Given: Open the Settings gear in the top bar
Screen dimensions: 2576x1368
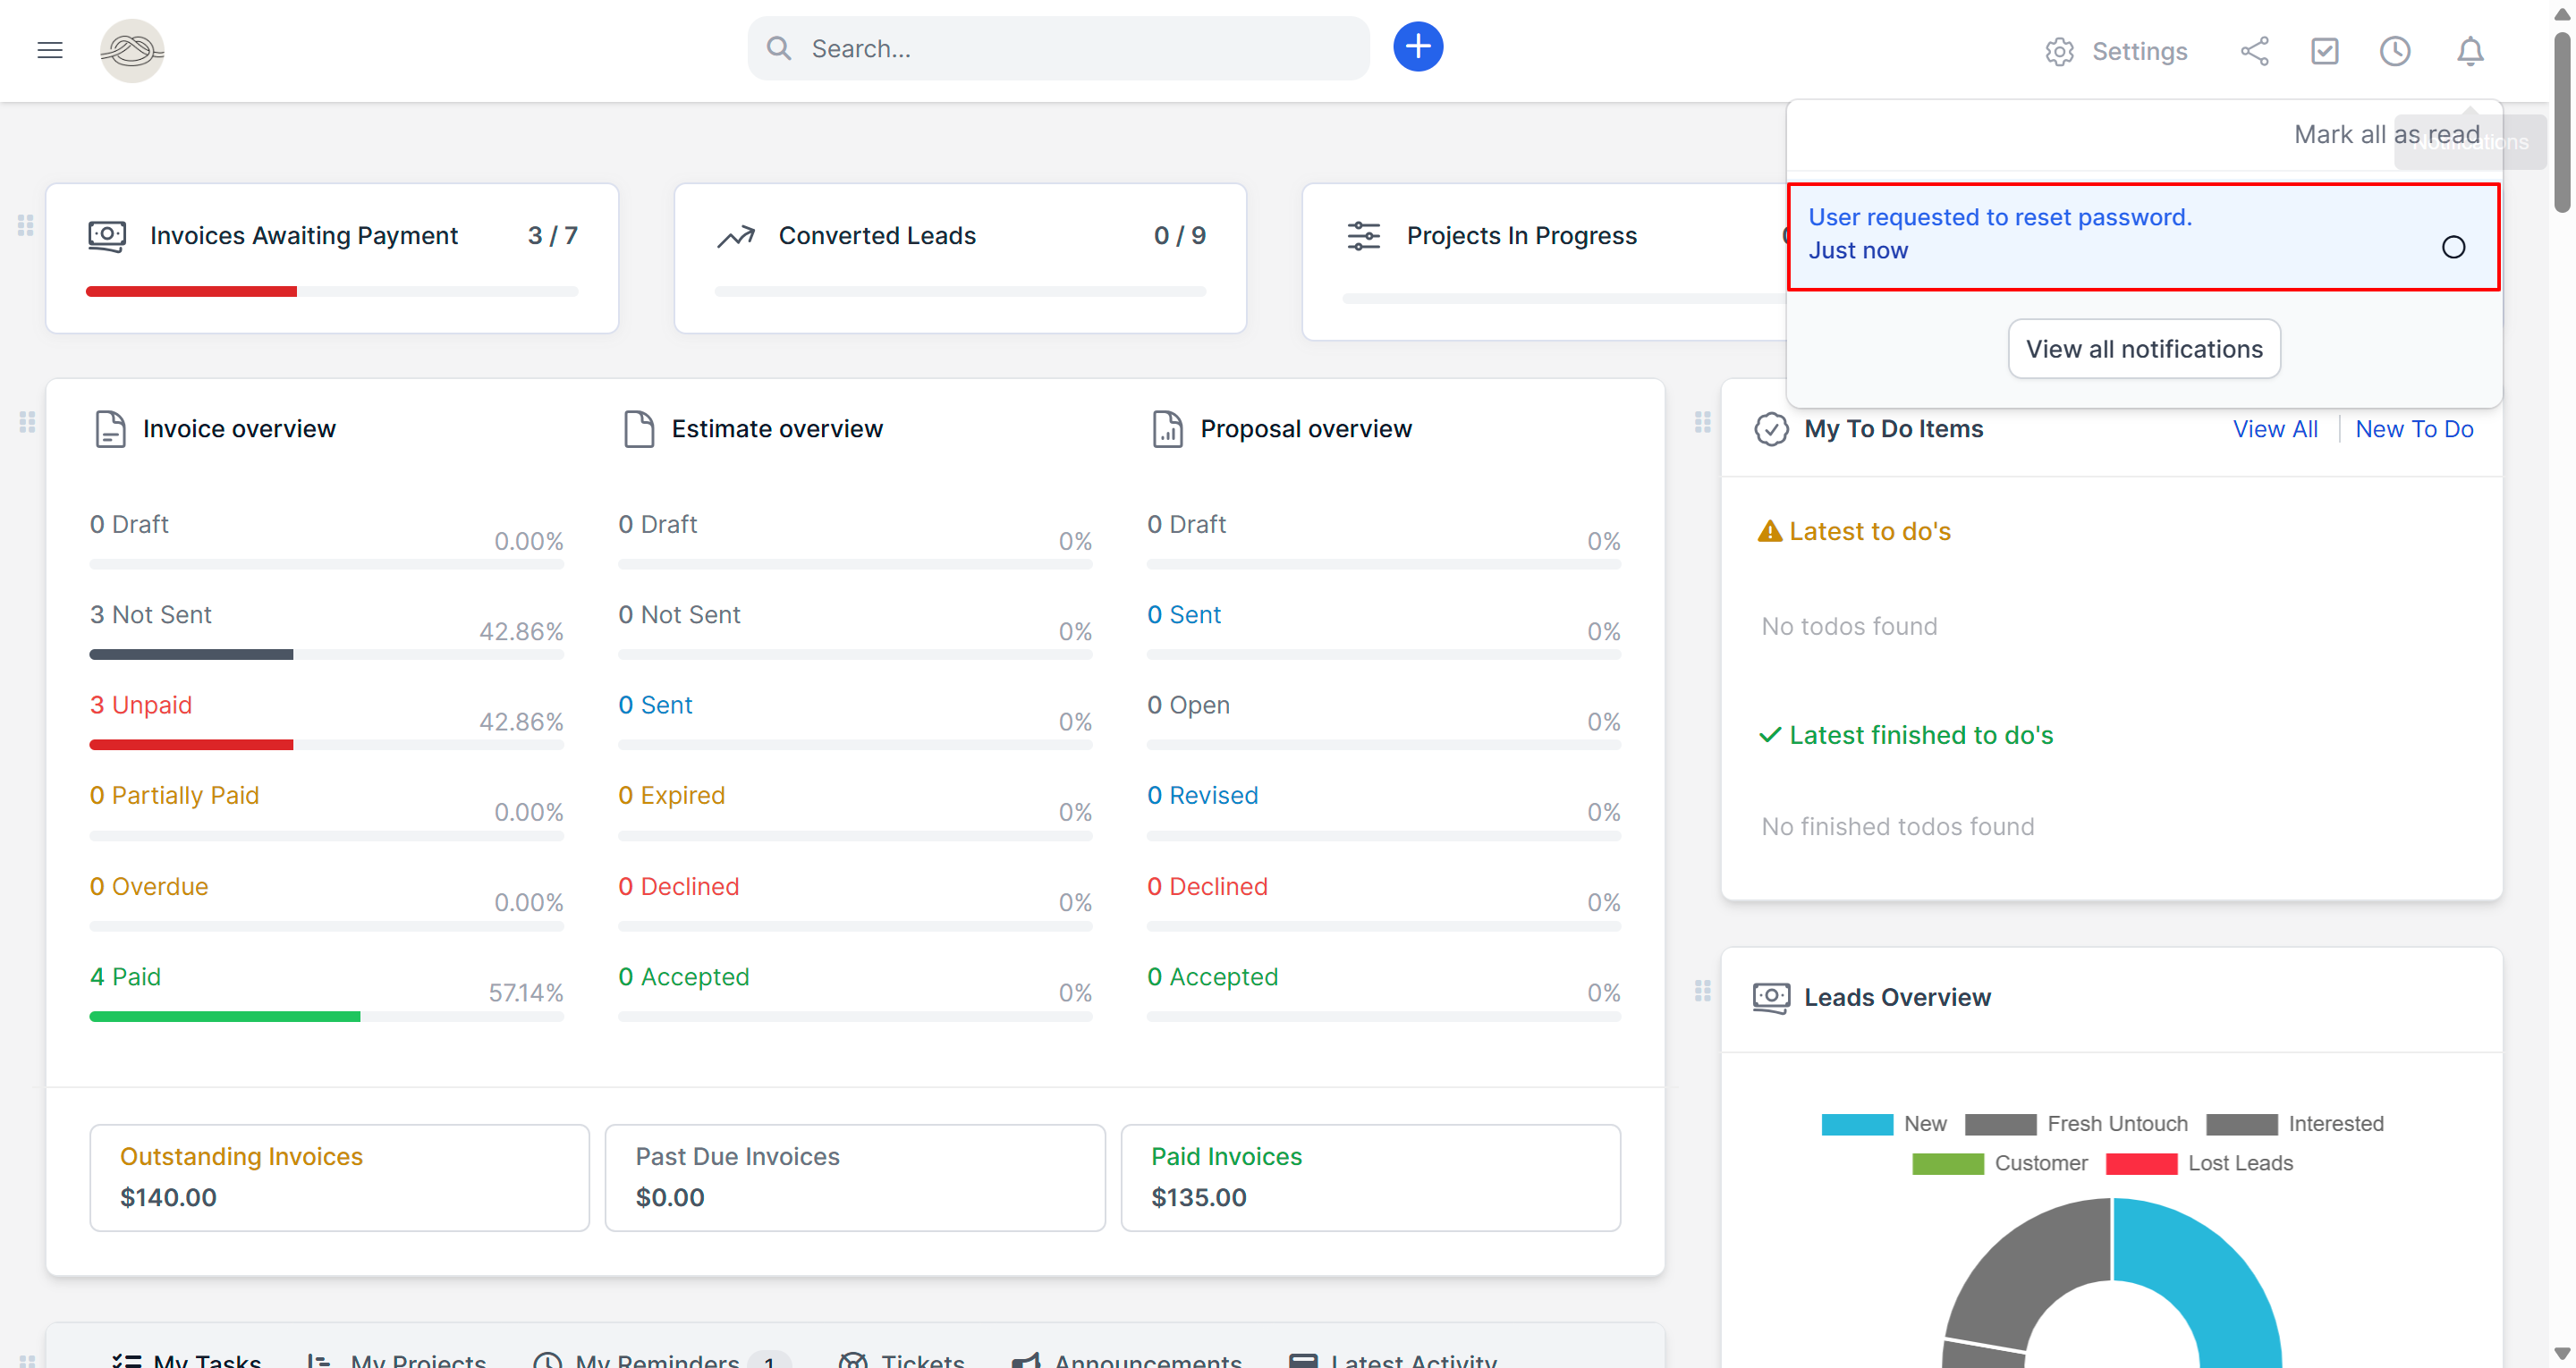Looking at the screenshot, I should pyautogui.click(x=2059, y=51).
